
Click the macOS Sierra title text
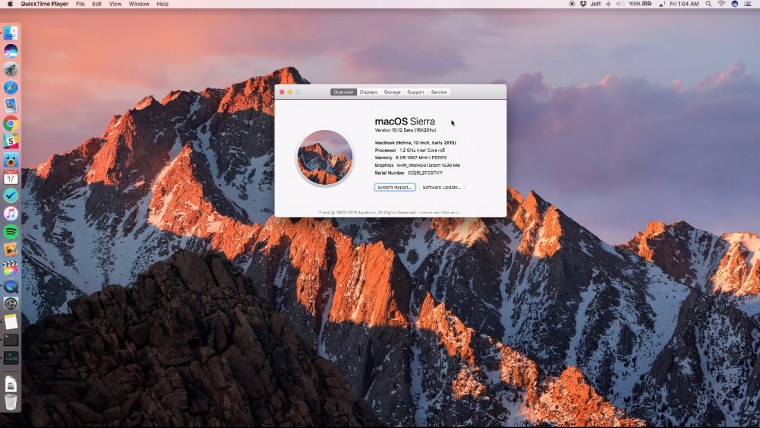(x=405, y=121)
